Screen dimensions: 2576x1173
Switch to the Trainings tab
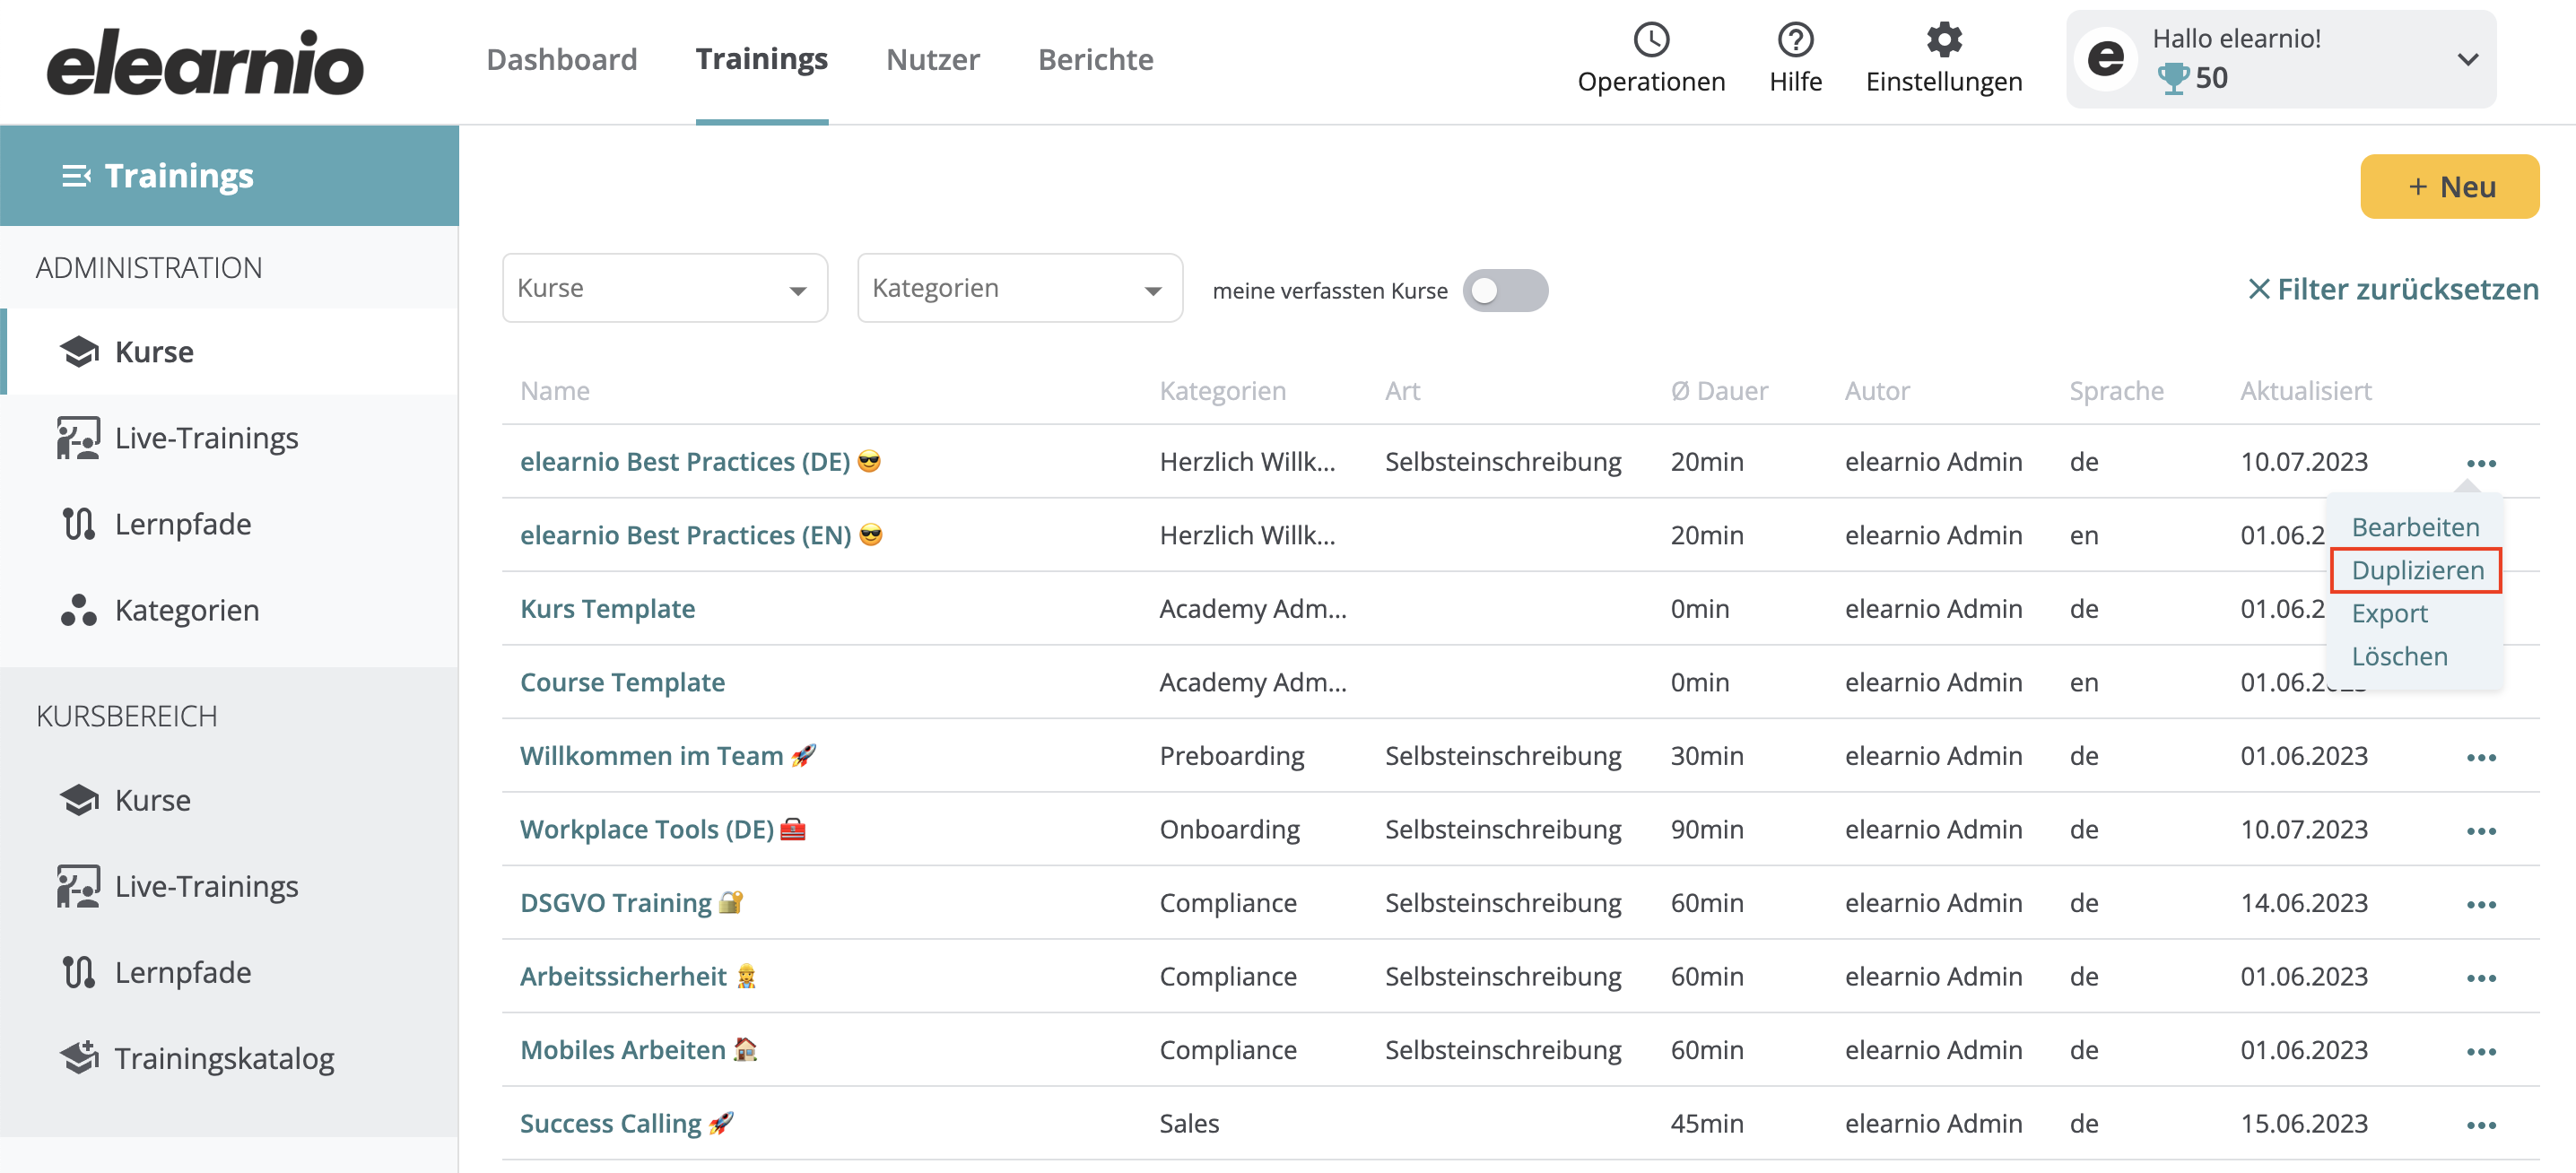[x=762, y=59]
